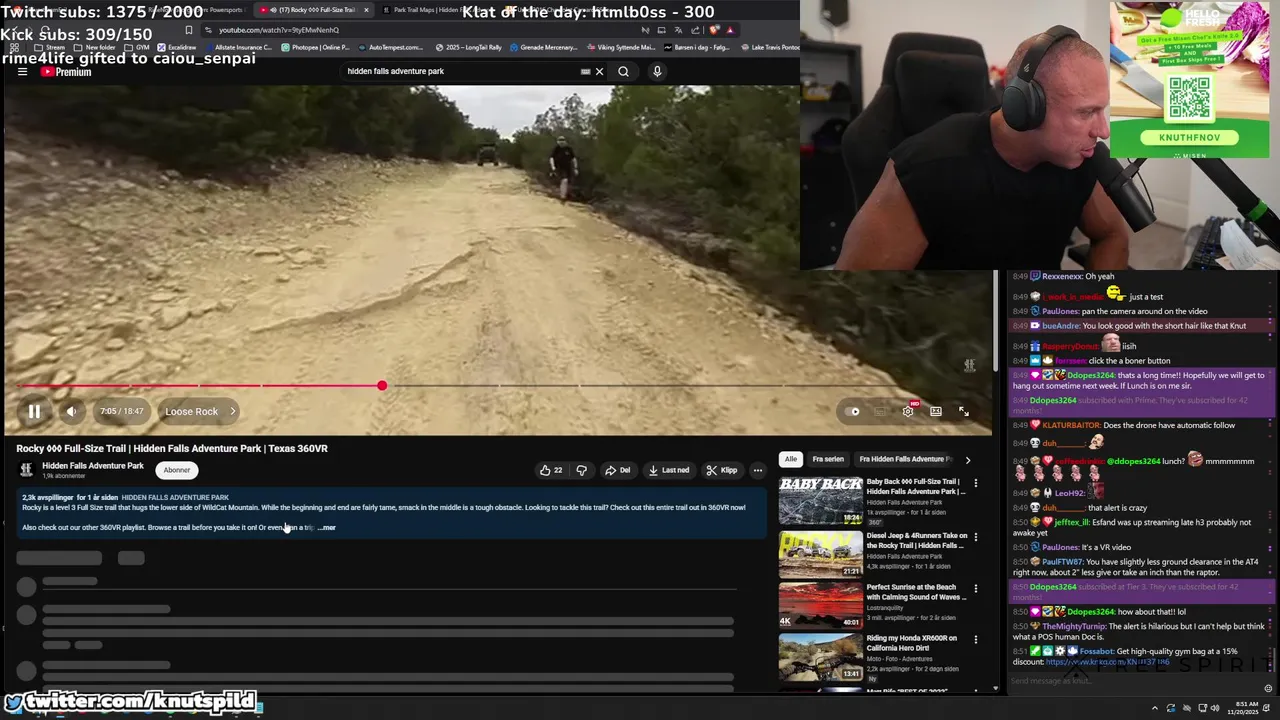Start voice search with microphone icon
The image size is (1280, 720).
[x=657, y=71]
